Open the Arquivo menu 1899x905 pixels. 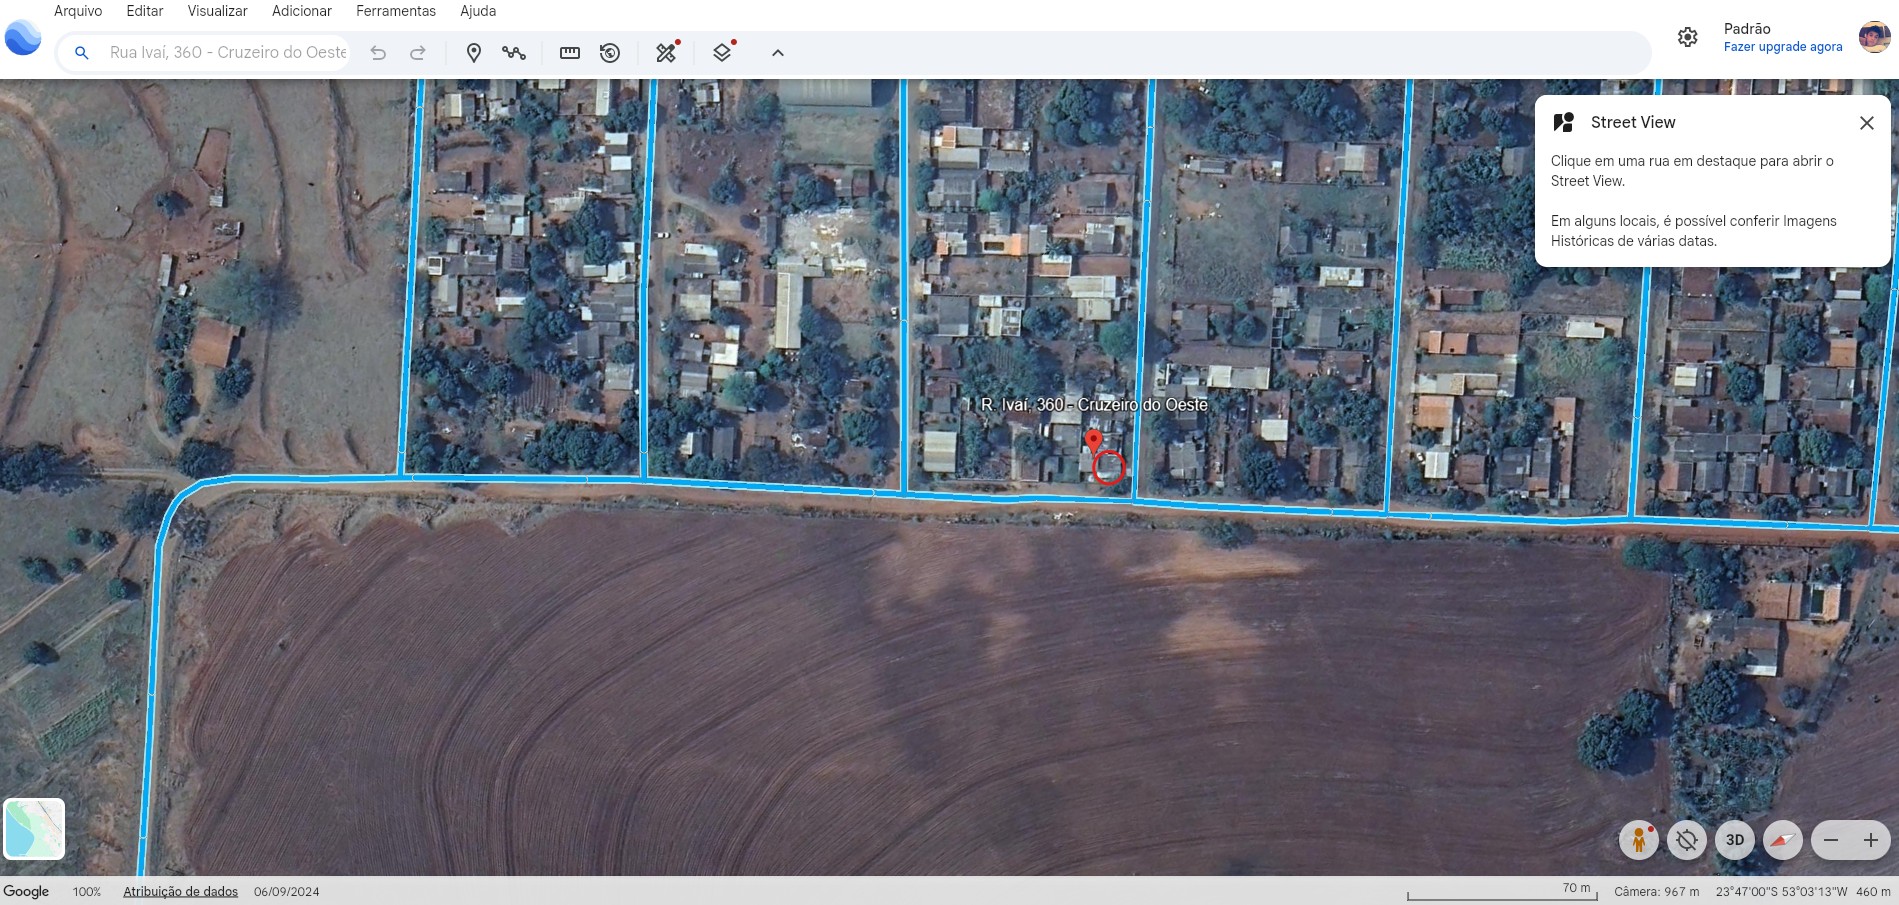78,11
